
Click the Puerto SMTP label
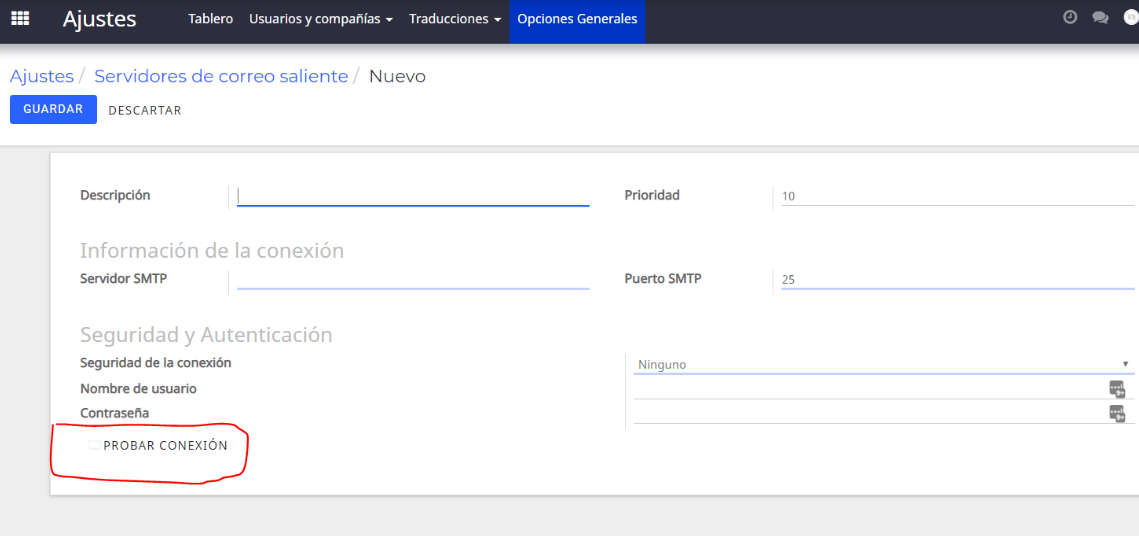pos(663,278)
